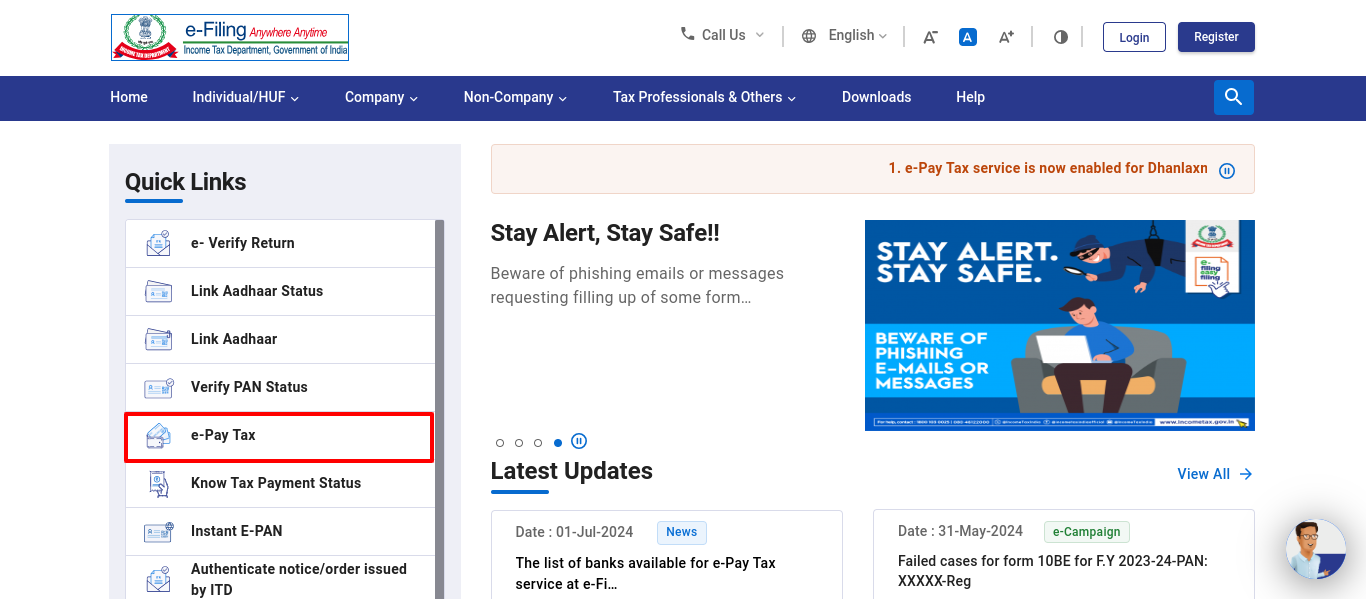Open the Instant E-PAN quick link

(280, 531)
